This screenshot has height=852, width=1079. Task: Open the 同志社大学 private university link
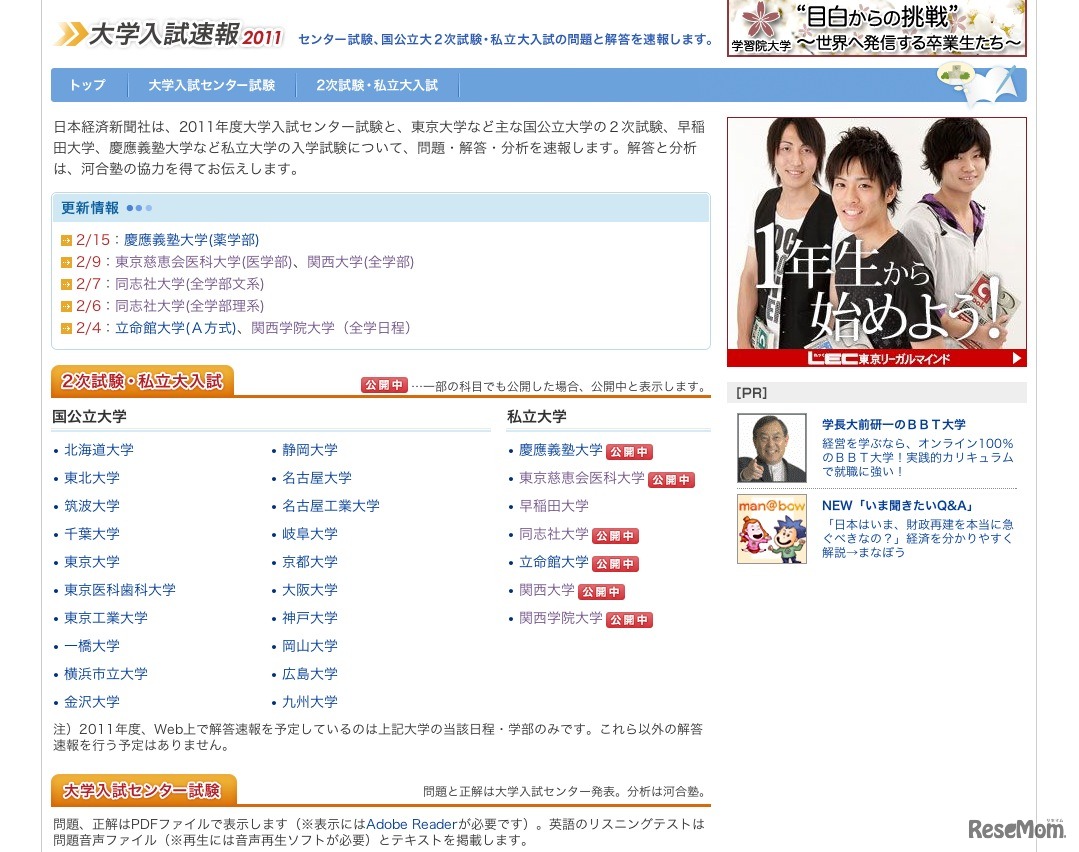coord(554,534)
